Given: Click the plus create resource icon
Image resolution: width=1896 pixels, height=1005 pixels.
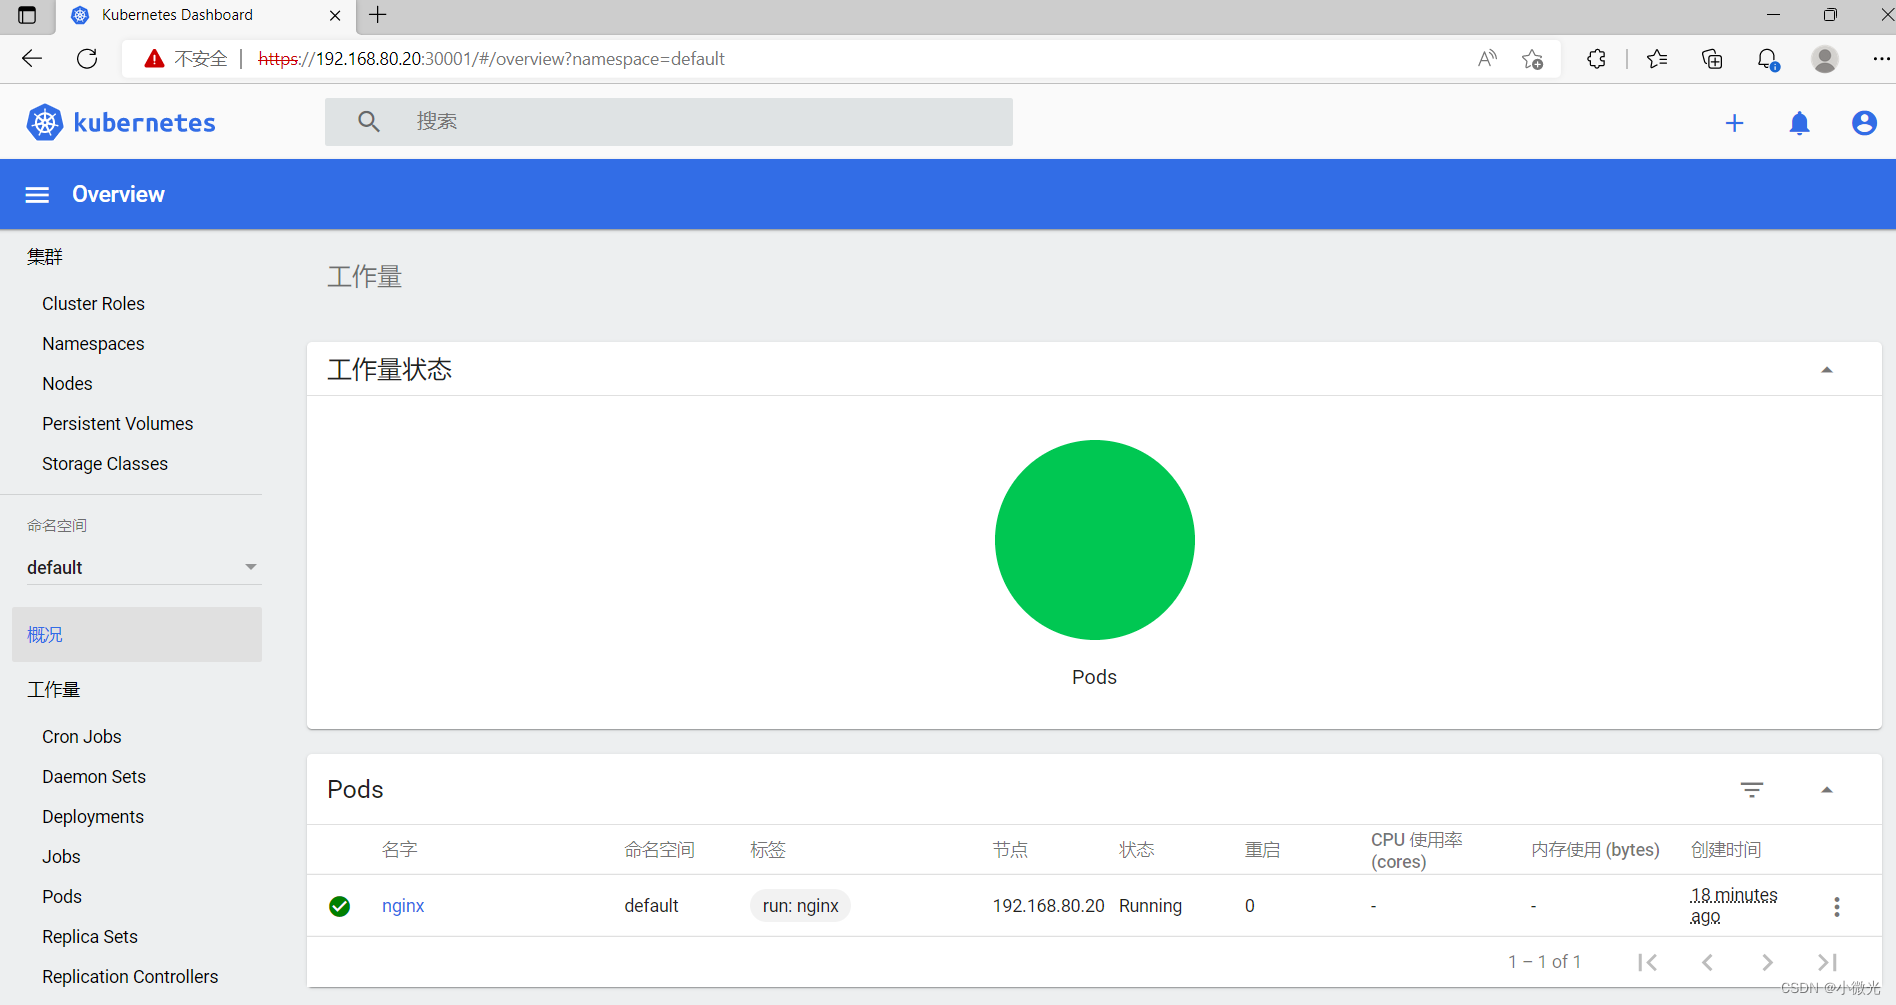Looking at the screenshot, I should tap(1735, 122).
